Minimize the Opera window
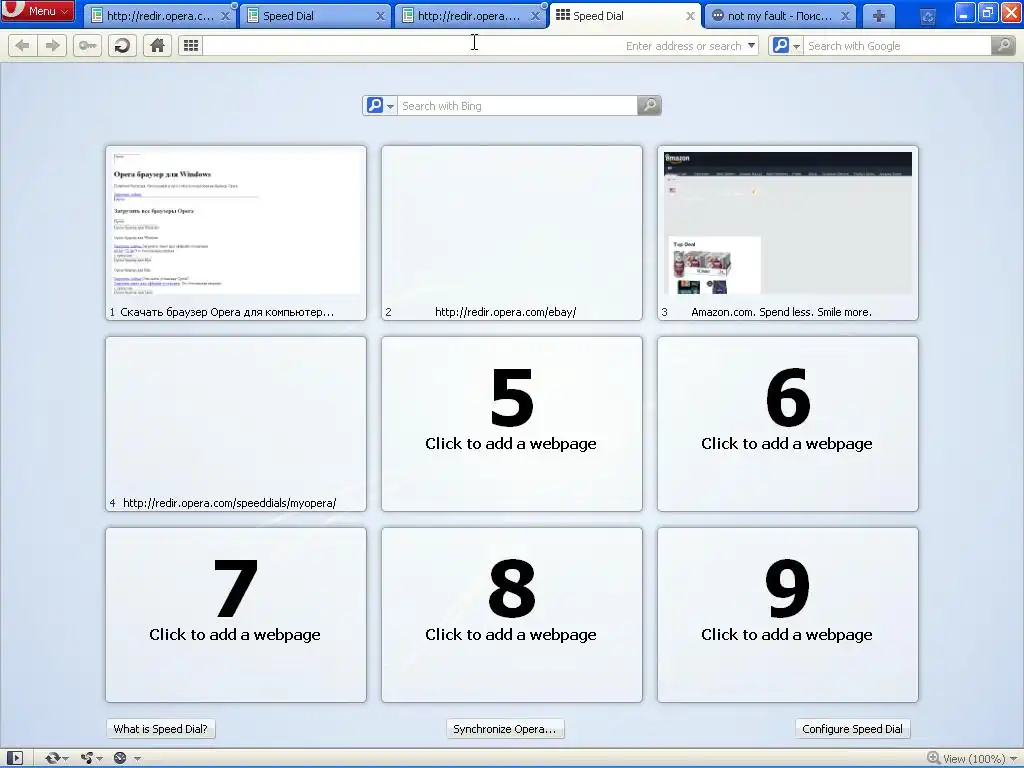 [x=965, y=13]
